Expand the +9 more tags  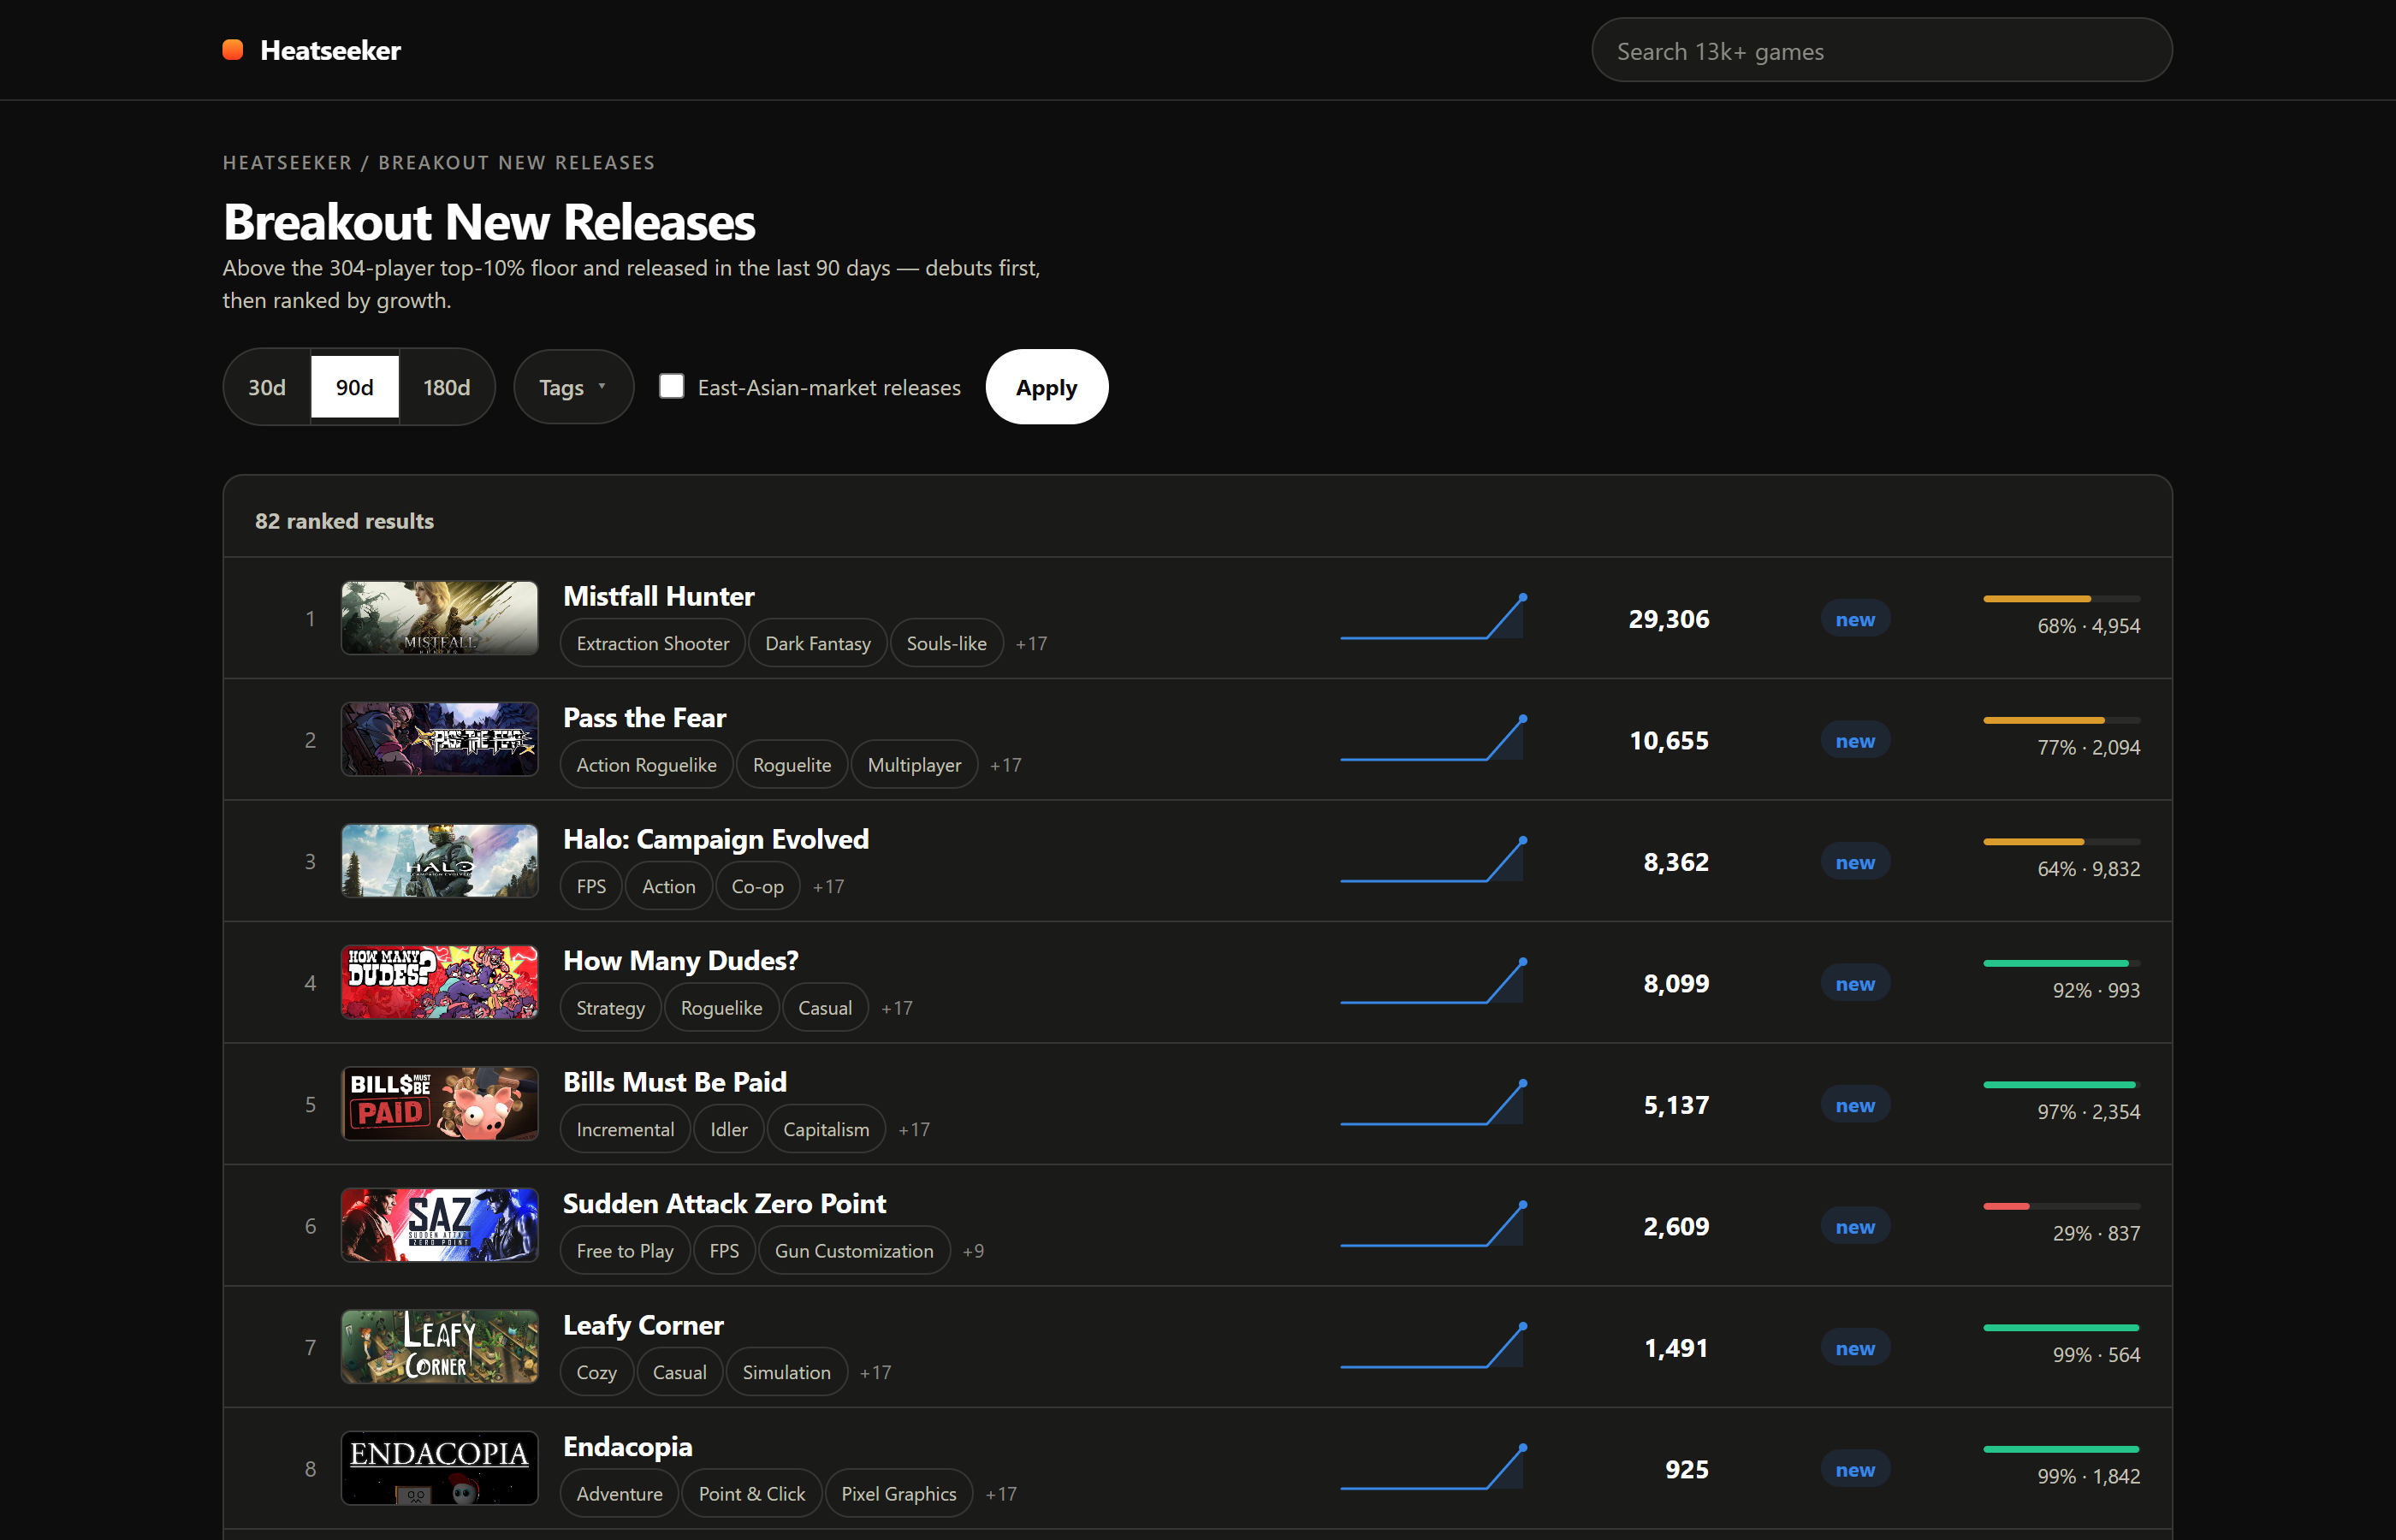(x=973, y=1251)
